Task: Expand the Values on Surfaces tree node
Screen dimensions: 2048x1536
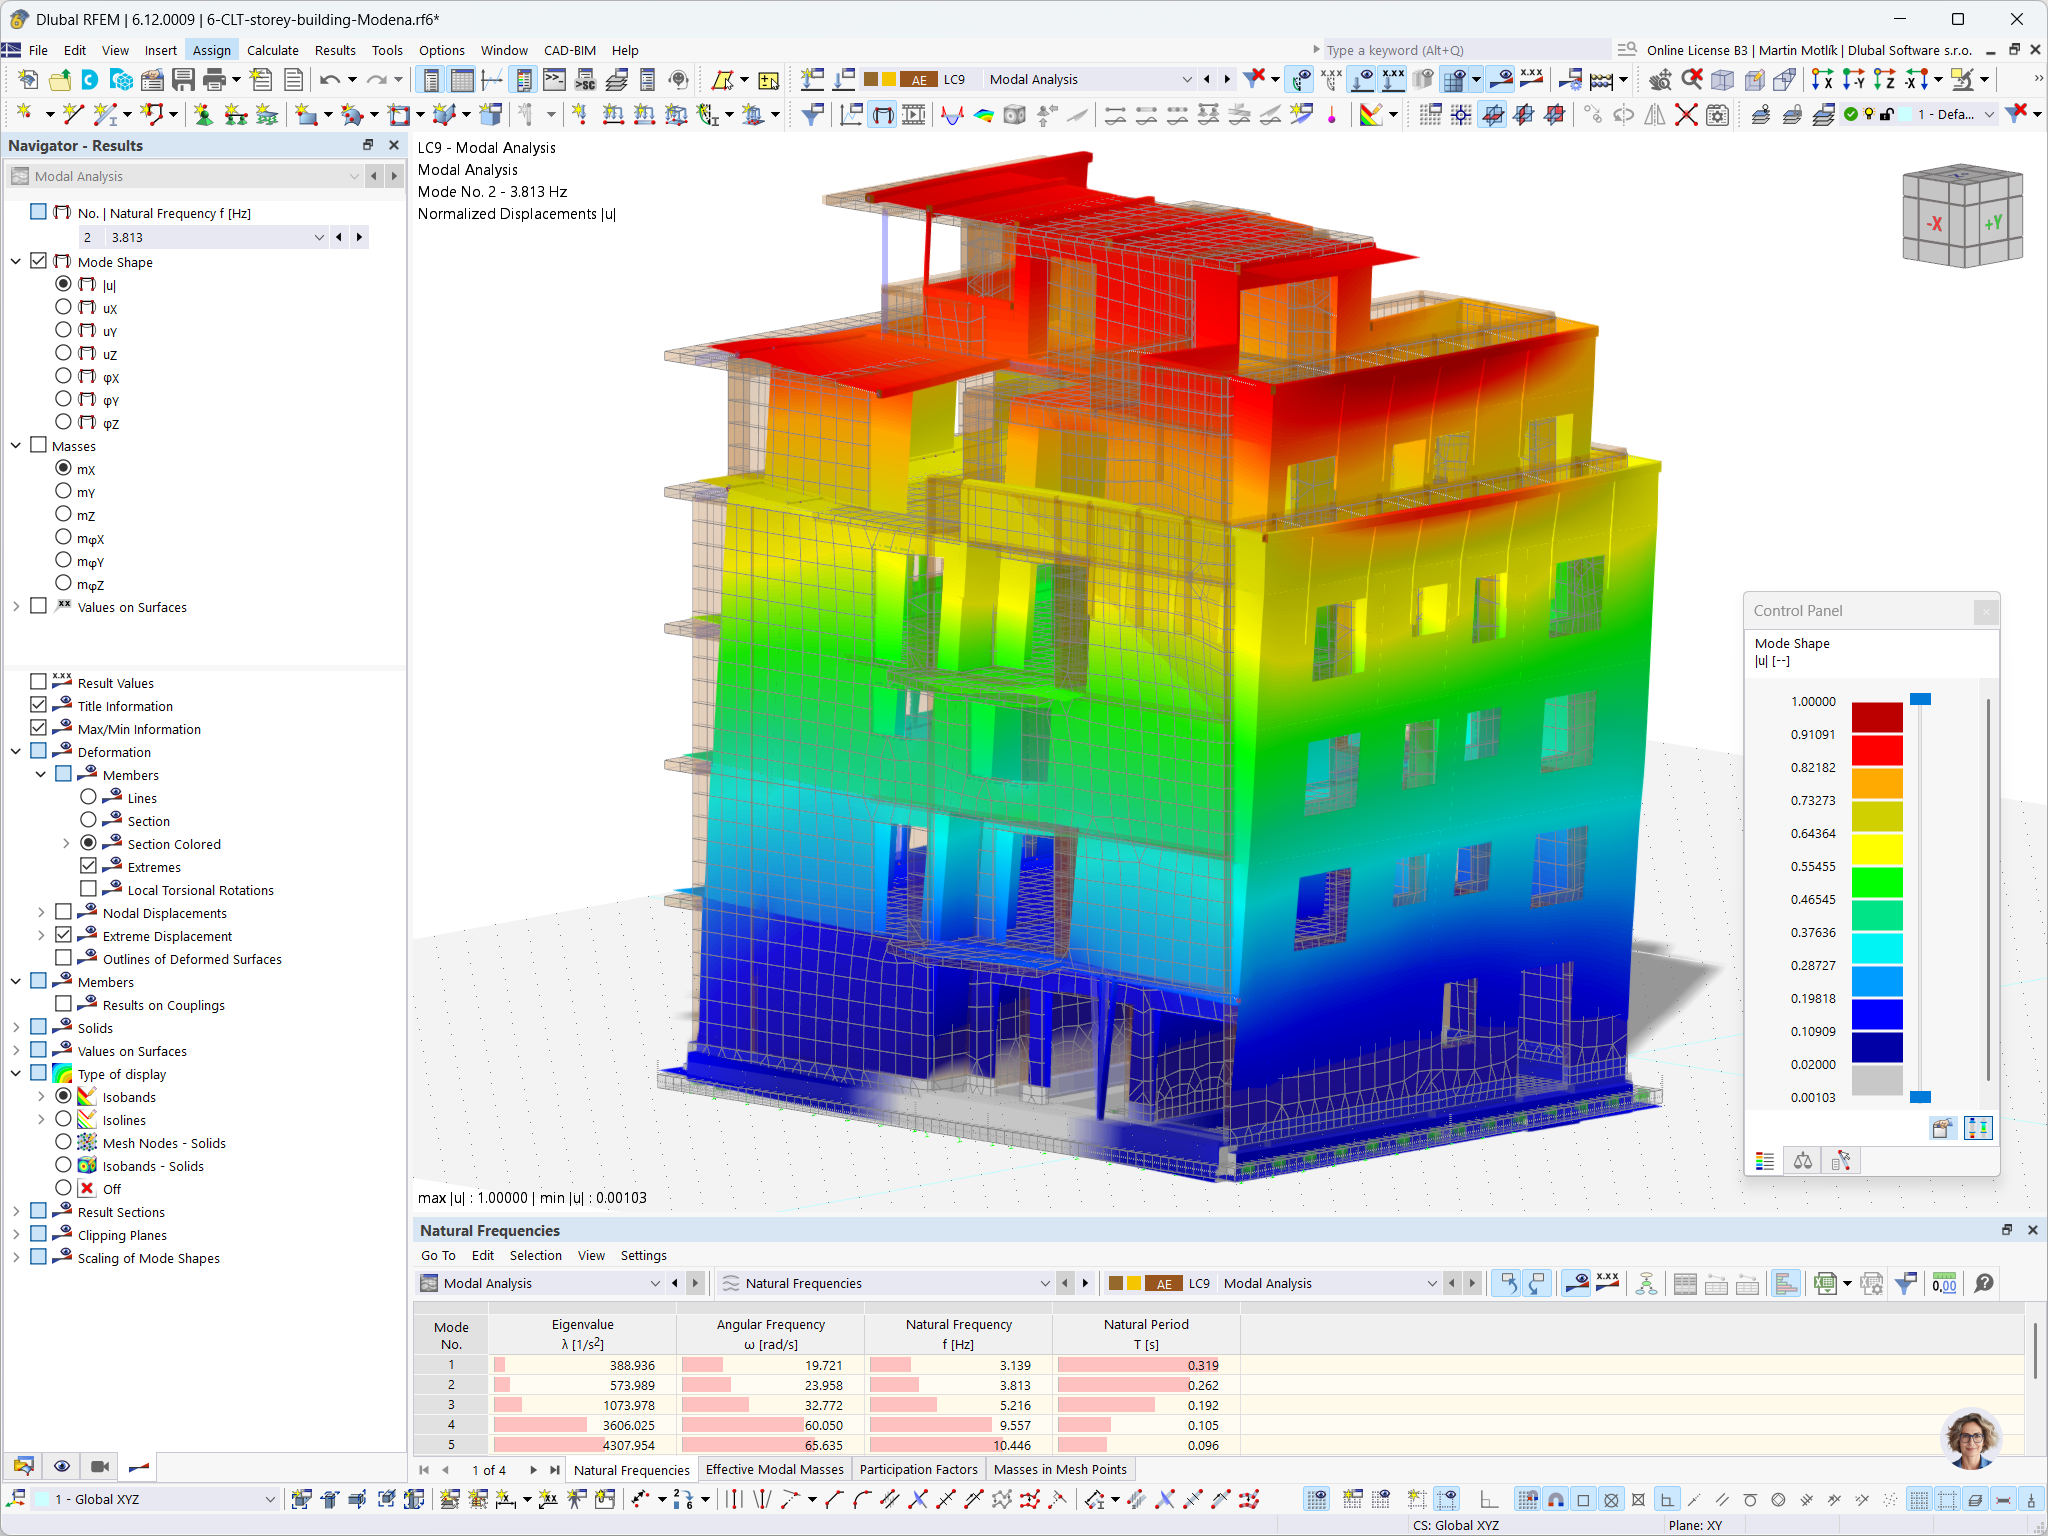Action: coord(16,606)
